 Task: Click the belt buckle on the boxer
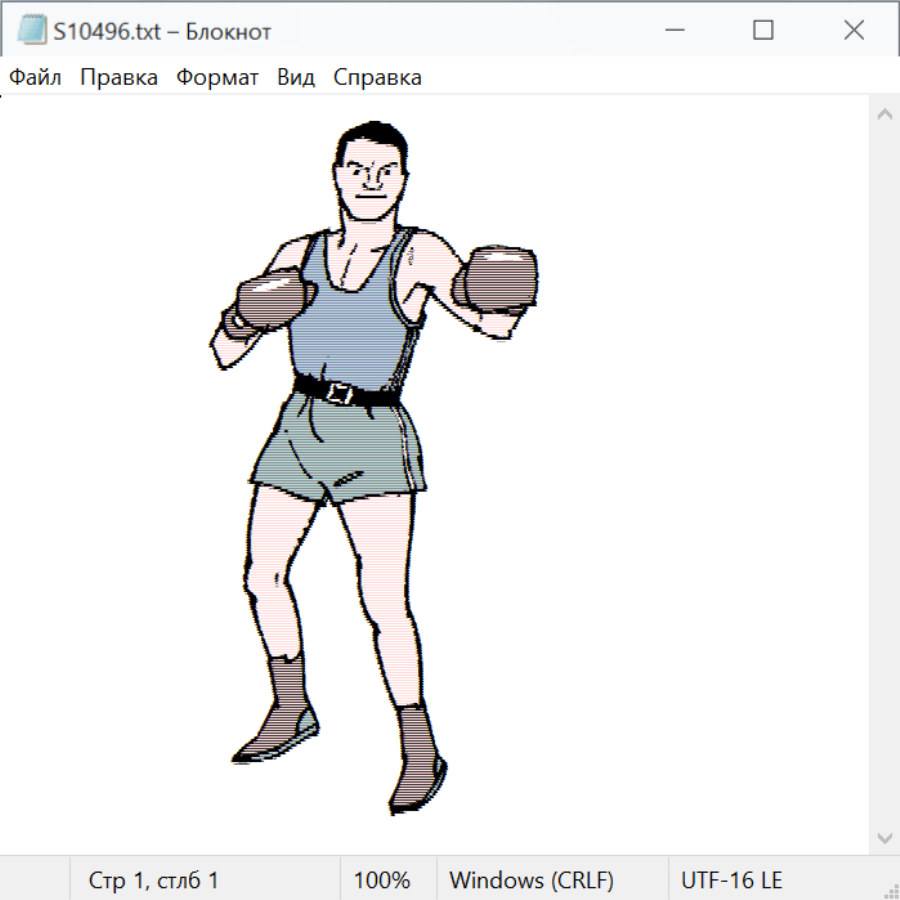tap(340, 393)
